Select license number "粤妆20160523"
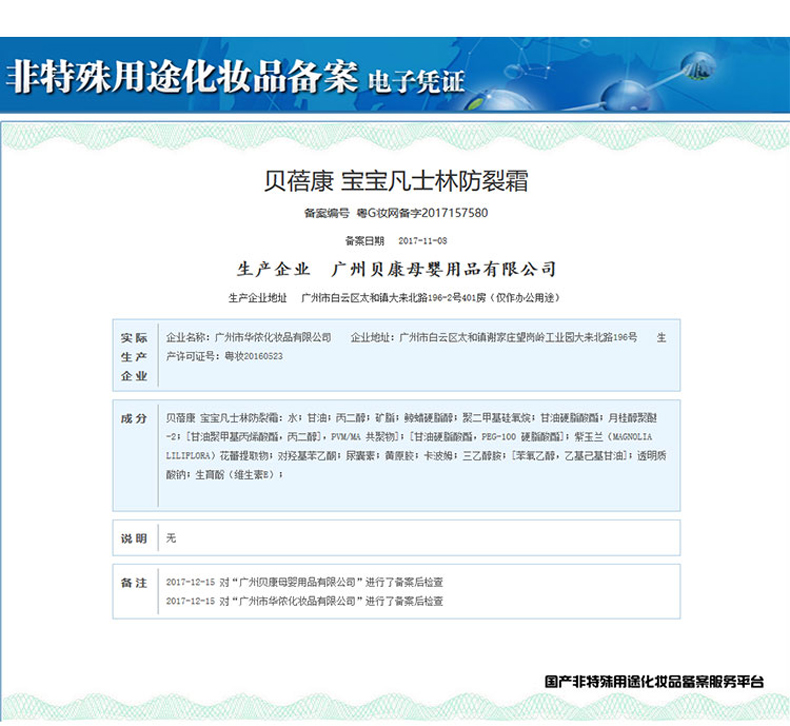 point(253,356)
